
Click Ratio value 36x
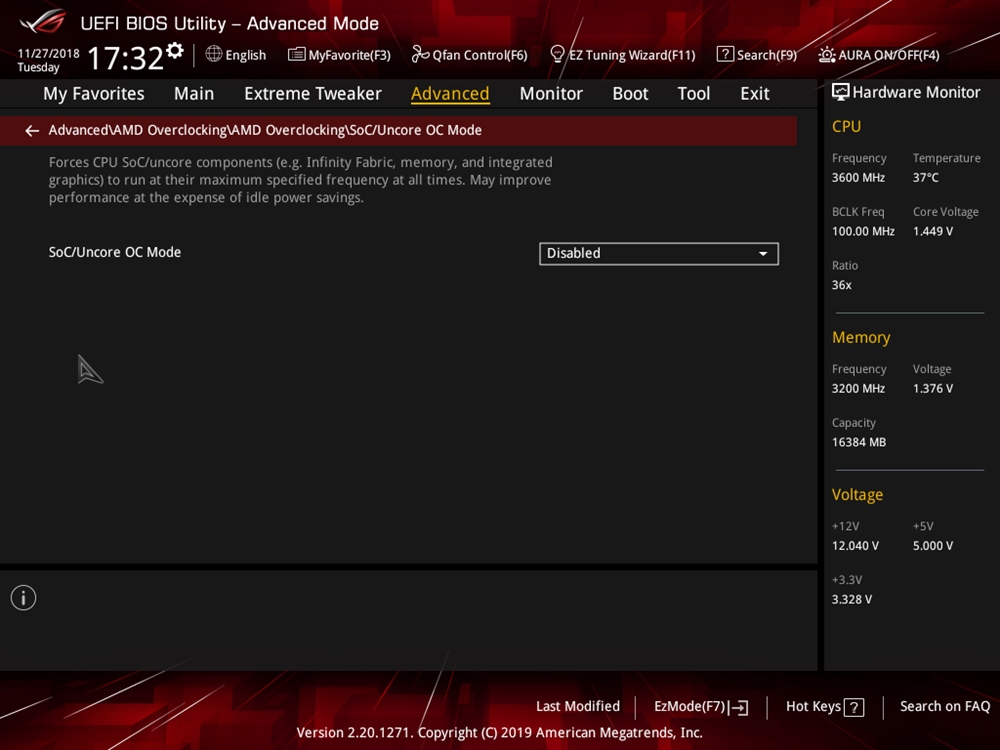pos(841,285)
